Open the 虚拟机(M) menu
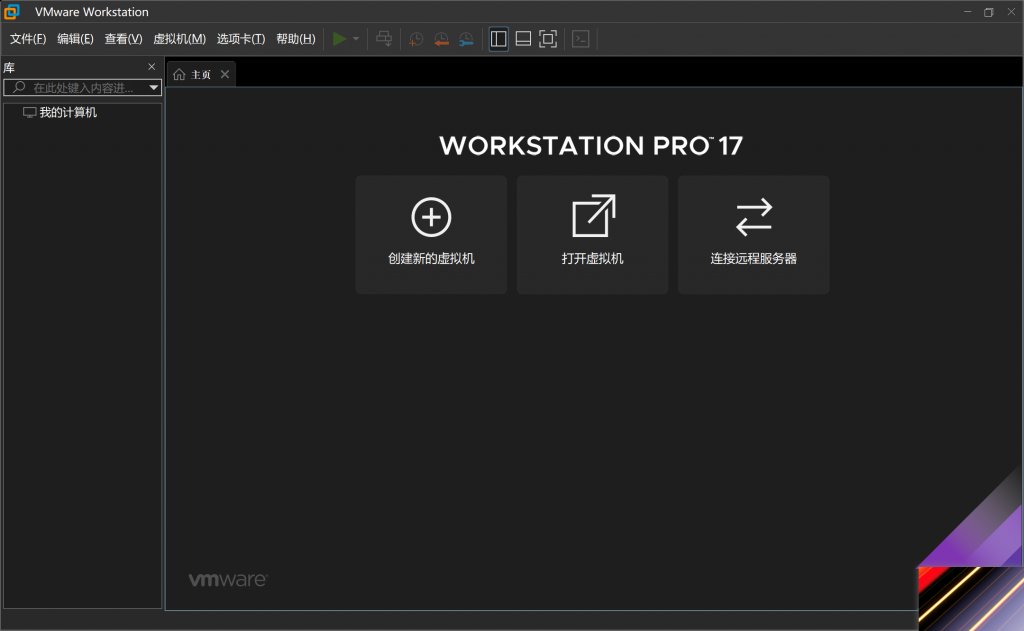1024x631 pixels. point(180,39)
